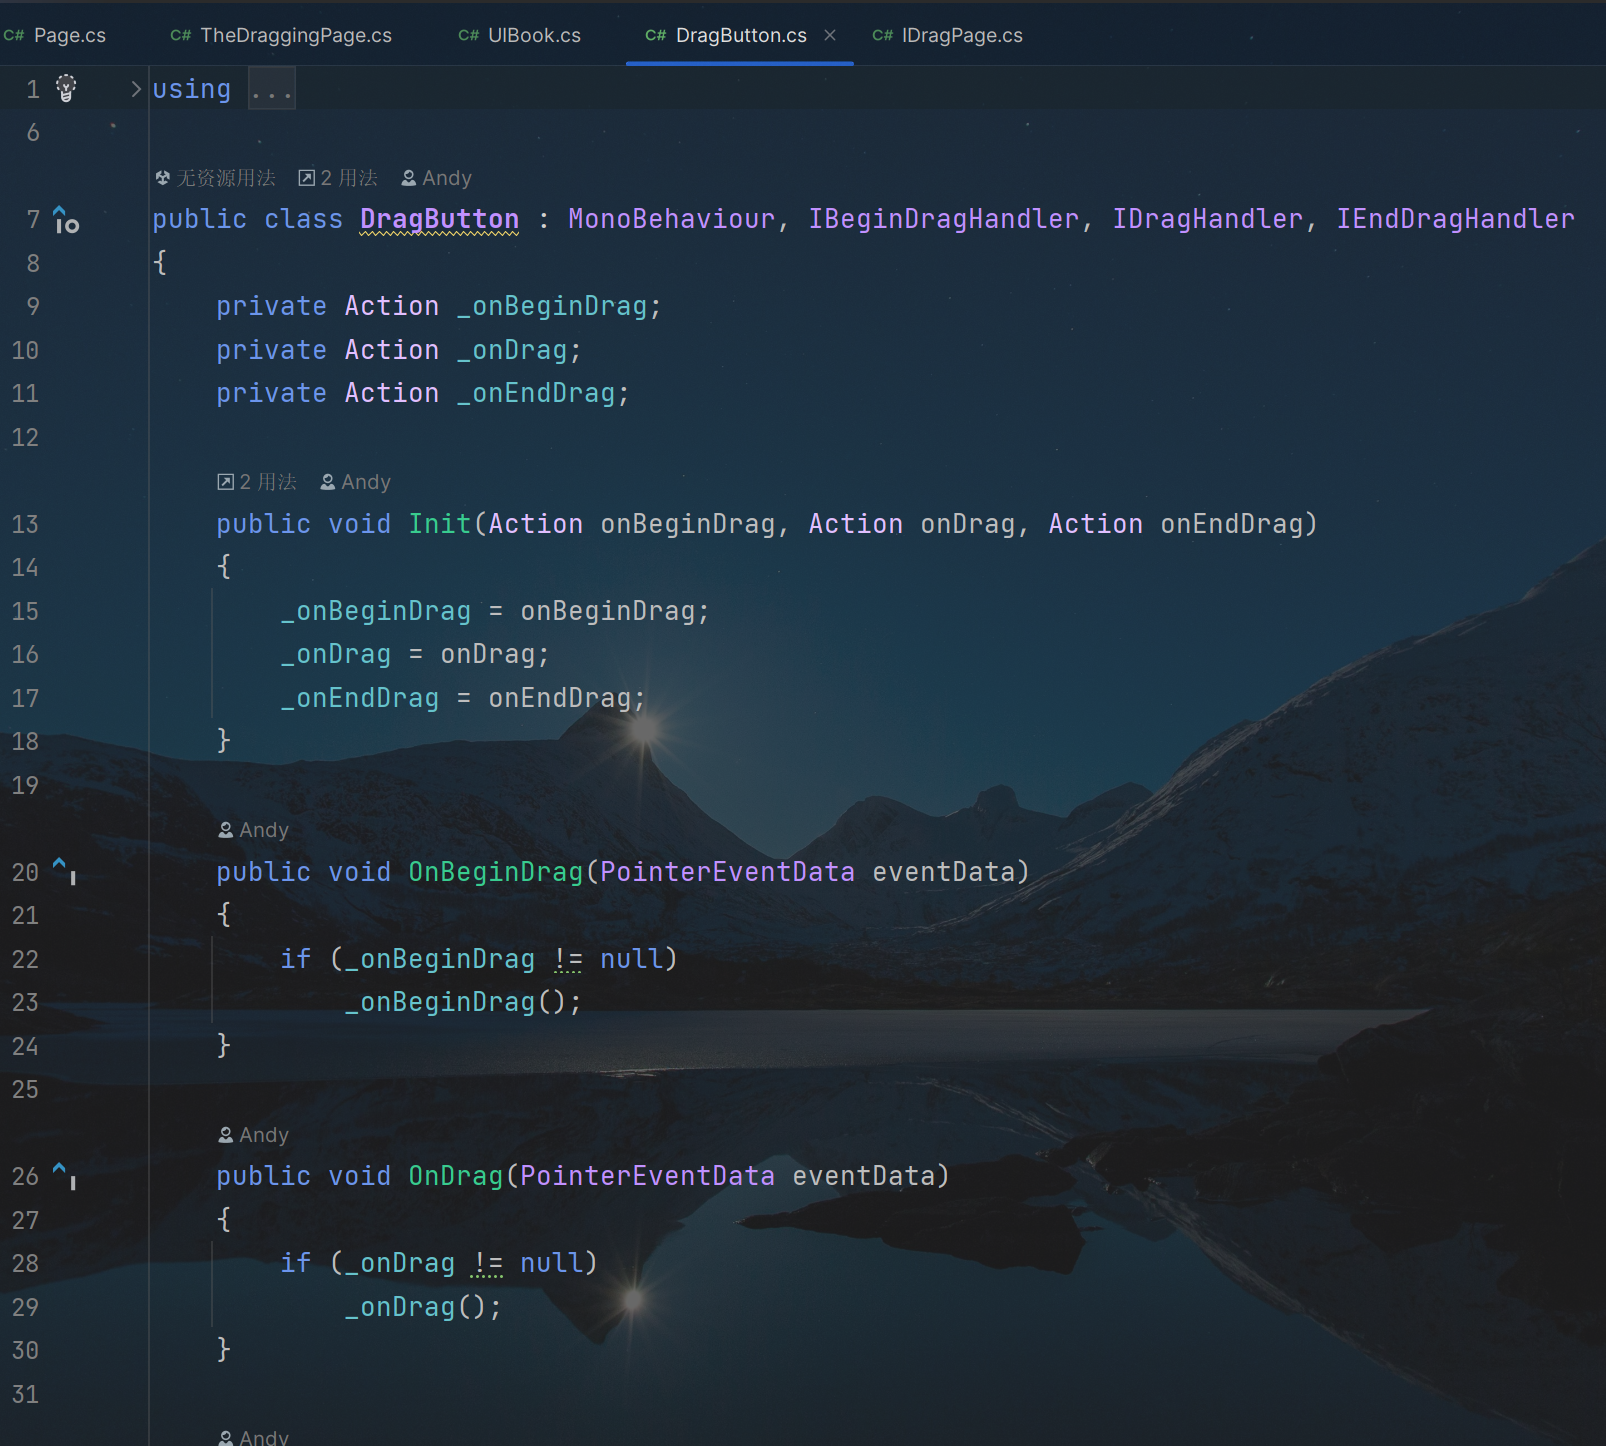Click the C# file icon on Page.cs tab
The width and height of the screenshot is (1606, 1446).
[14, 35]
